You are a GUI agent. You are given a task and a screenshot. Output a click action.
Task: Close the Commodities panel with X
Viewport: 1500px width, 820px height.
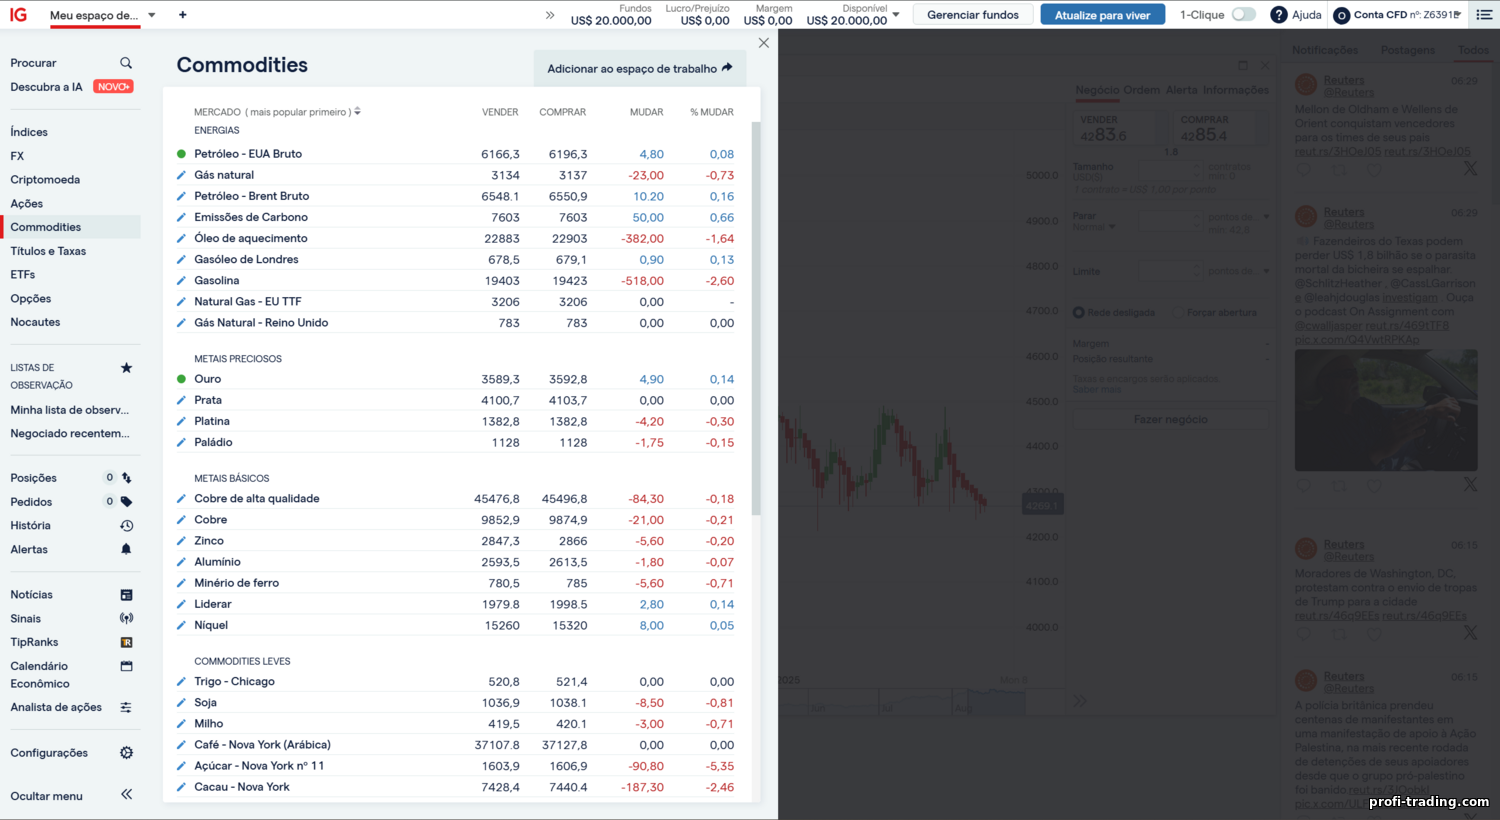(764, 43)
